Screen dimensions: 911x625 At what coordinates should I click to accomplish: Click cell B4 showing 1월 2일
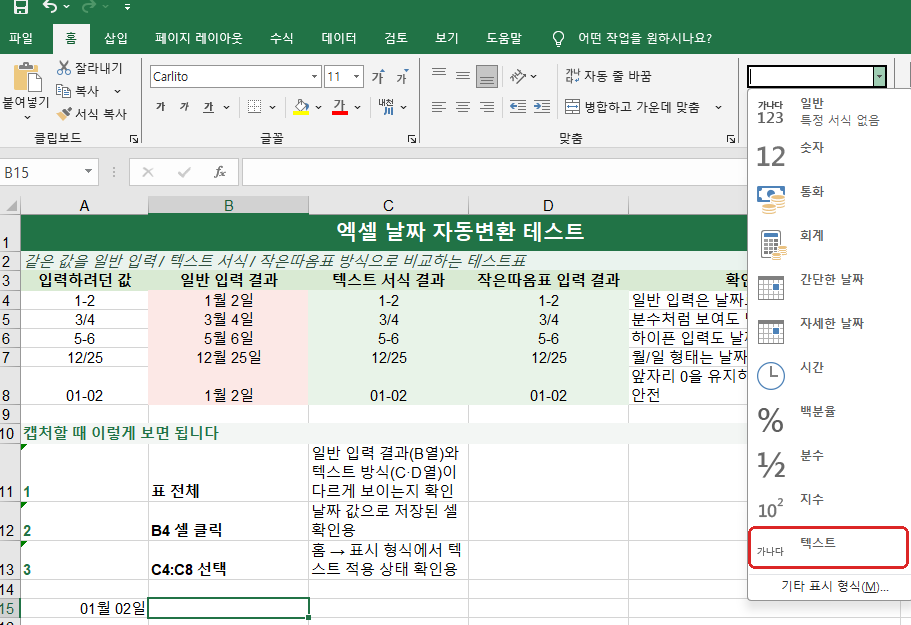pos(228,300)
